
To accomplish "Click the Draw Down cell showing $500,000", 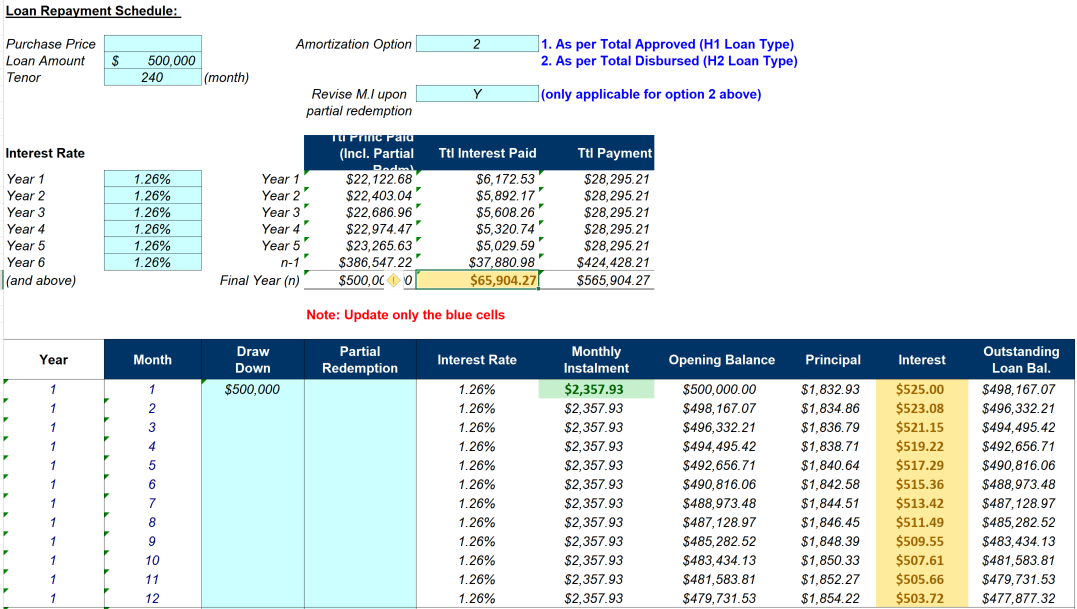I will [253, 389].
